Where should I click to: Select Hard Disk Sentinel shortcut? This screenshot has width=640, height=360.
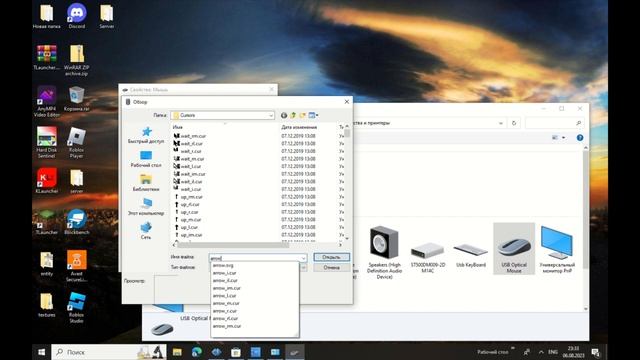click(47, 142)
